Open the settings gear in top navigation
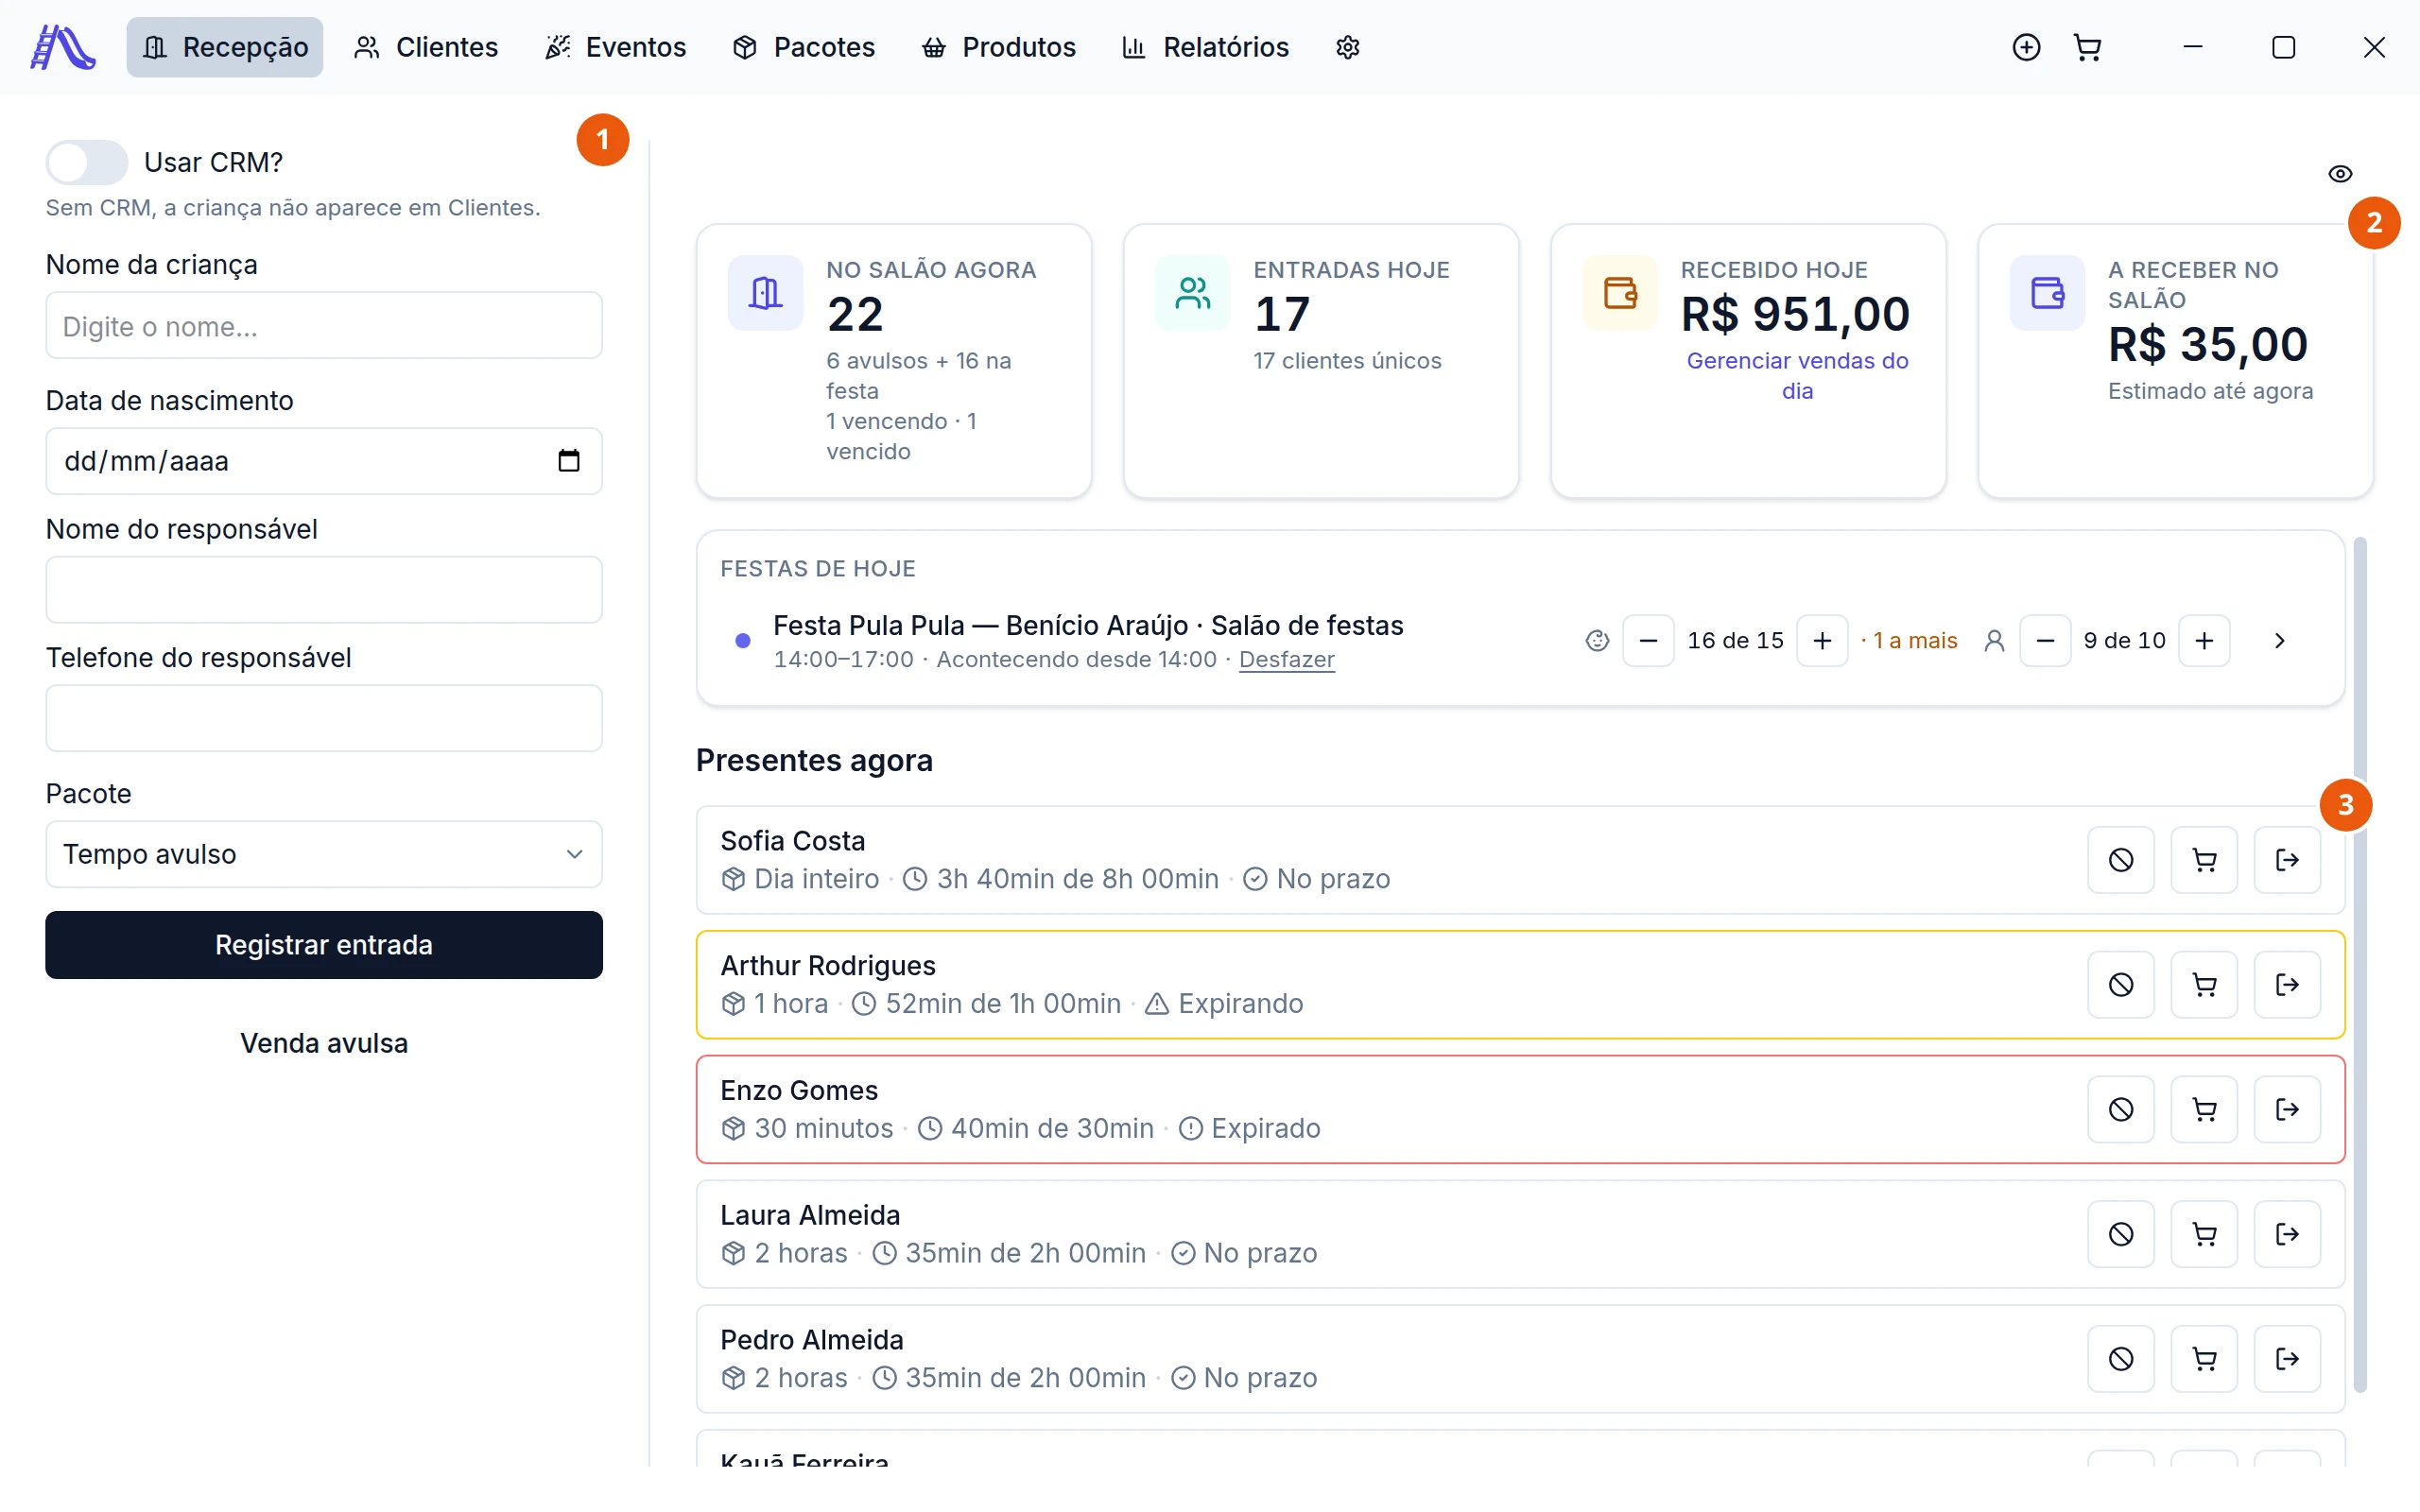2420x1512 pixels. [1347, 47]
